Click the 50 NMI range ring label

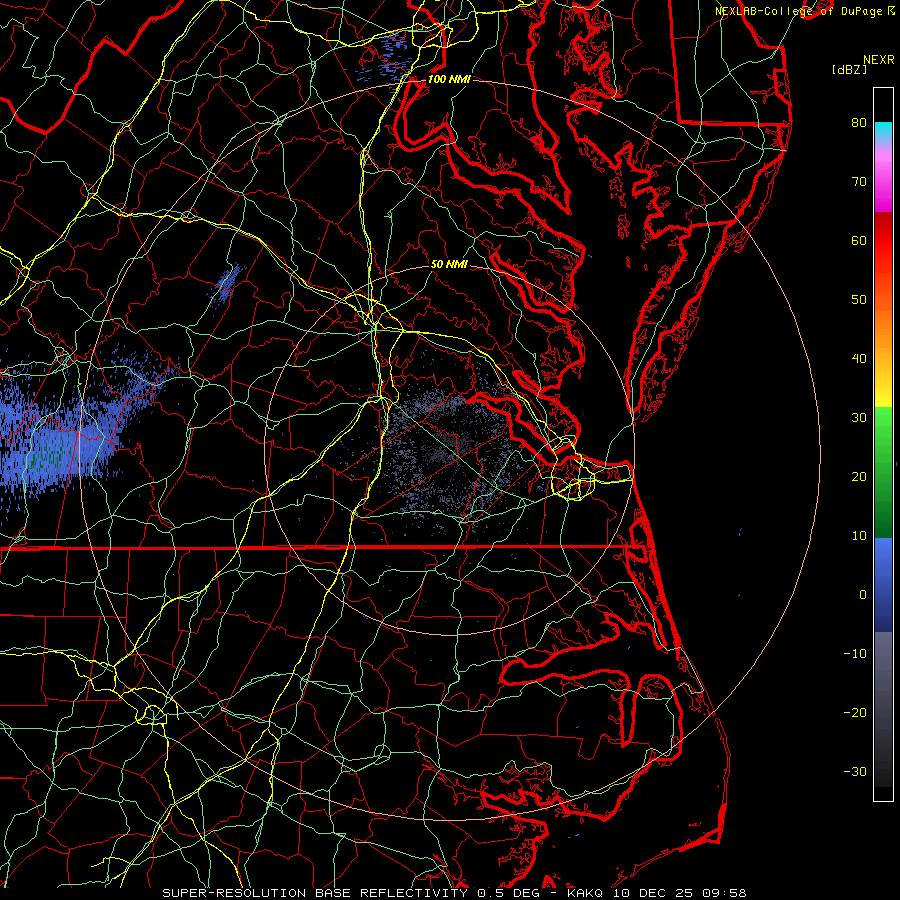pos(449,264)
